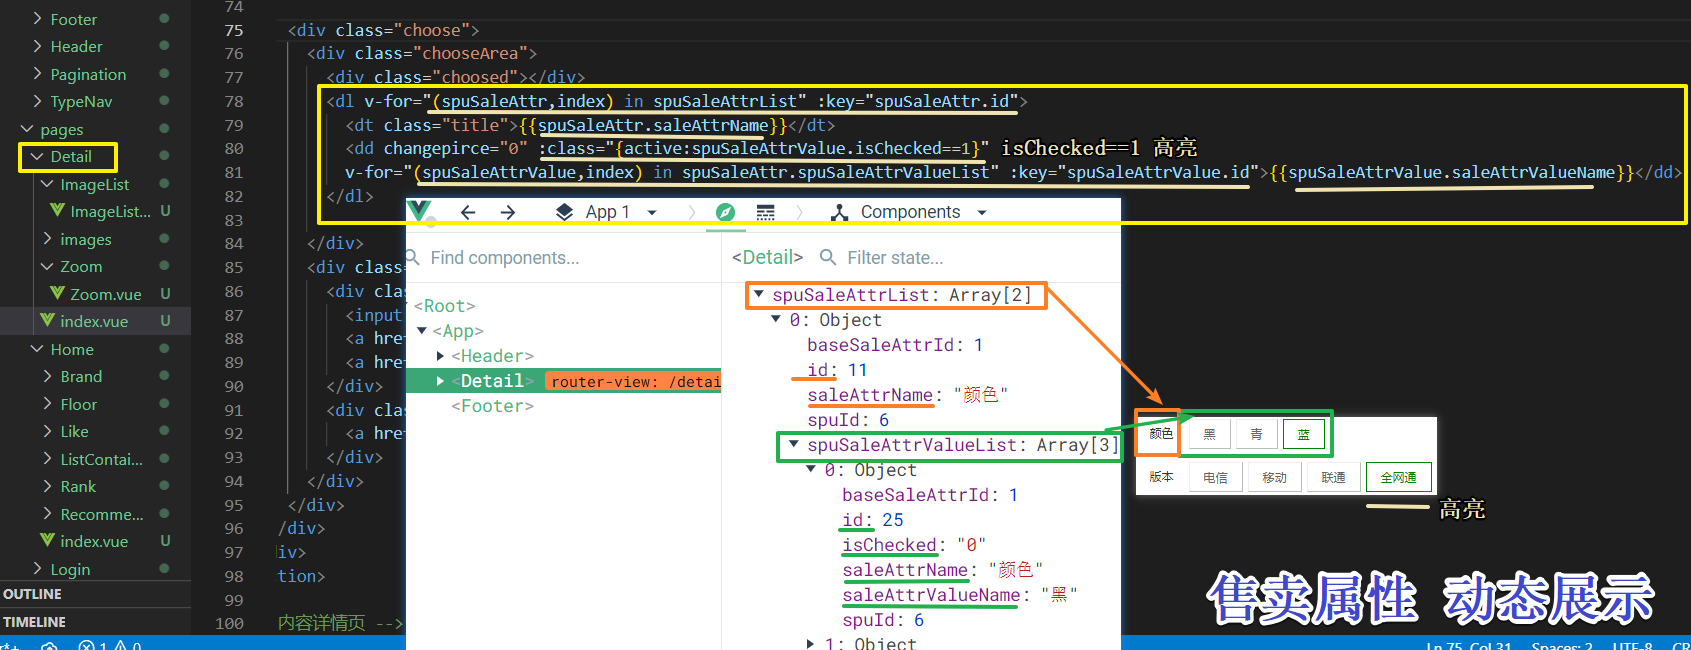The width and height of the screenshot is (1691, 650).
Task: Click Vue icon of index.vue above Login
Action: point(47,541)
